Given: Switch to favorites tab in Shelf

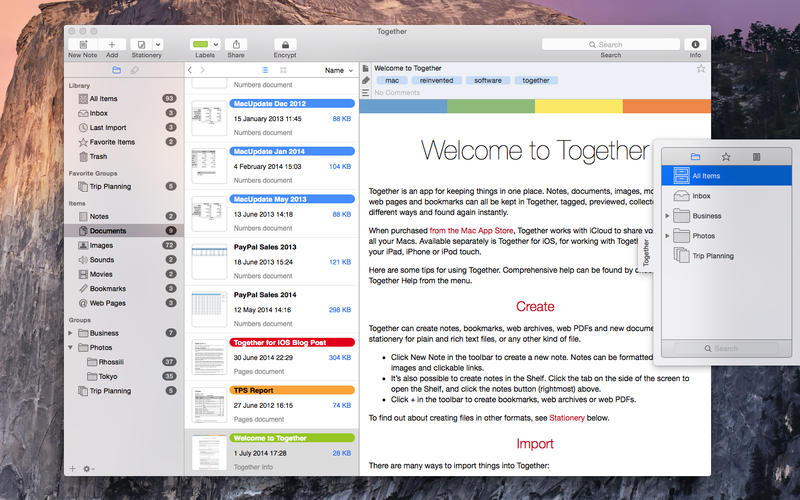Looking at the screenshot, I should (726, 157).
